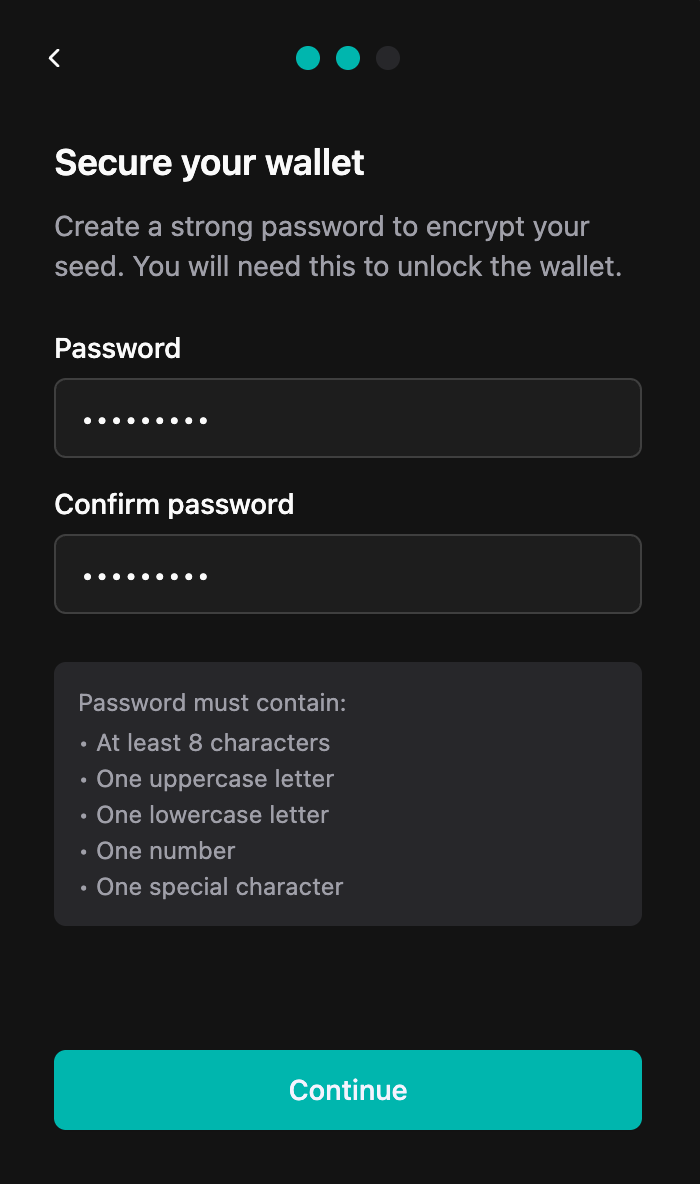Click "You will need this to unlock" sentence
The image size is (700, 1184).
(x=378, y=267)
